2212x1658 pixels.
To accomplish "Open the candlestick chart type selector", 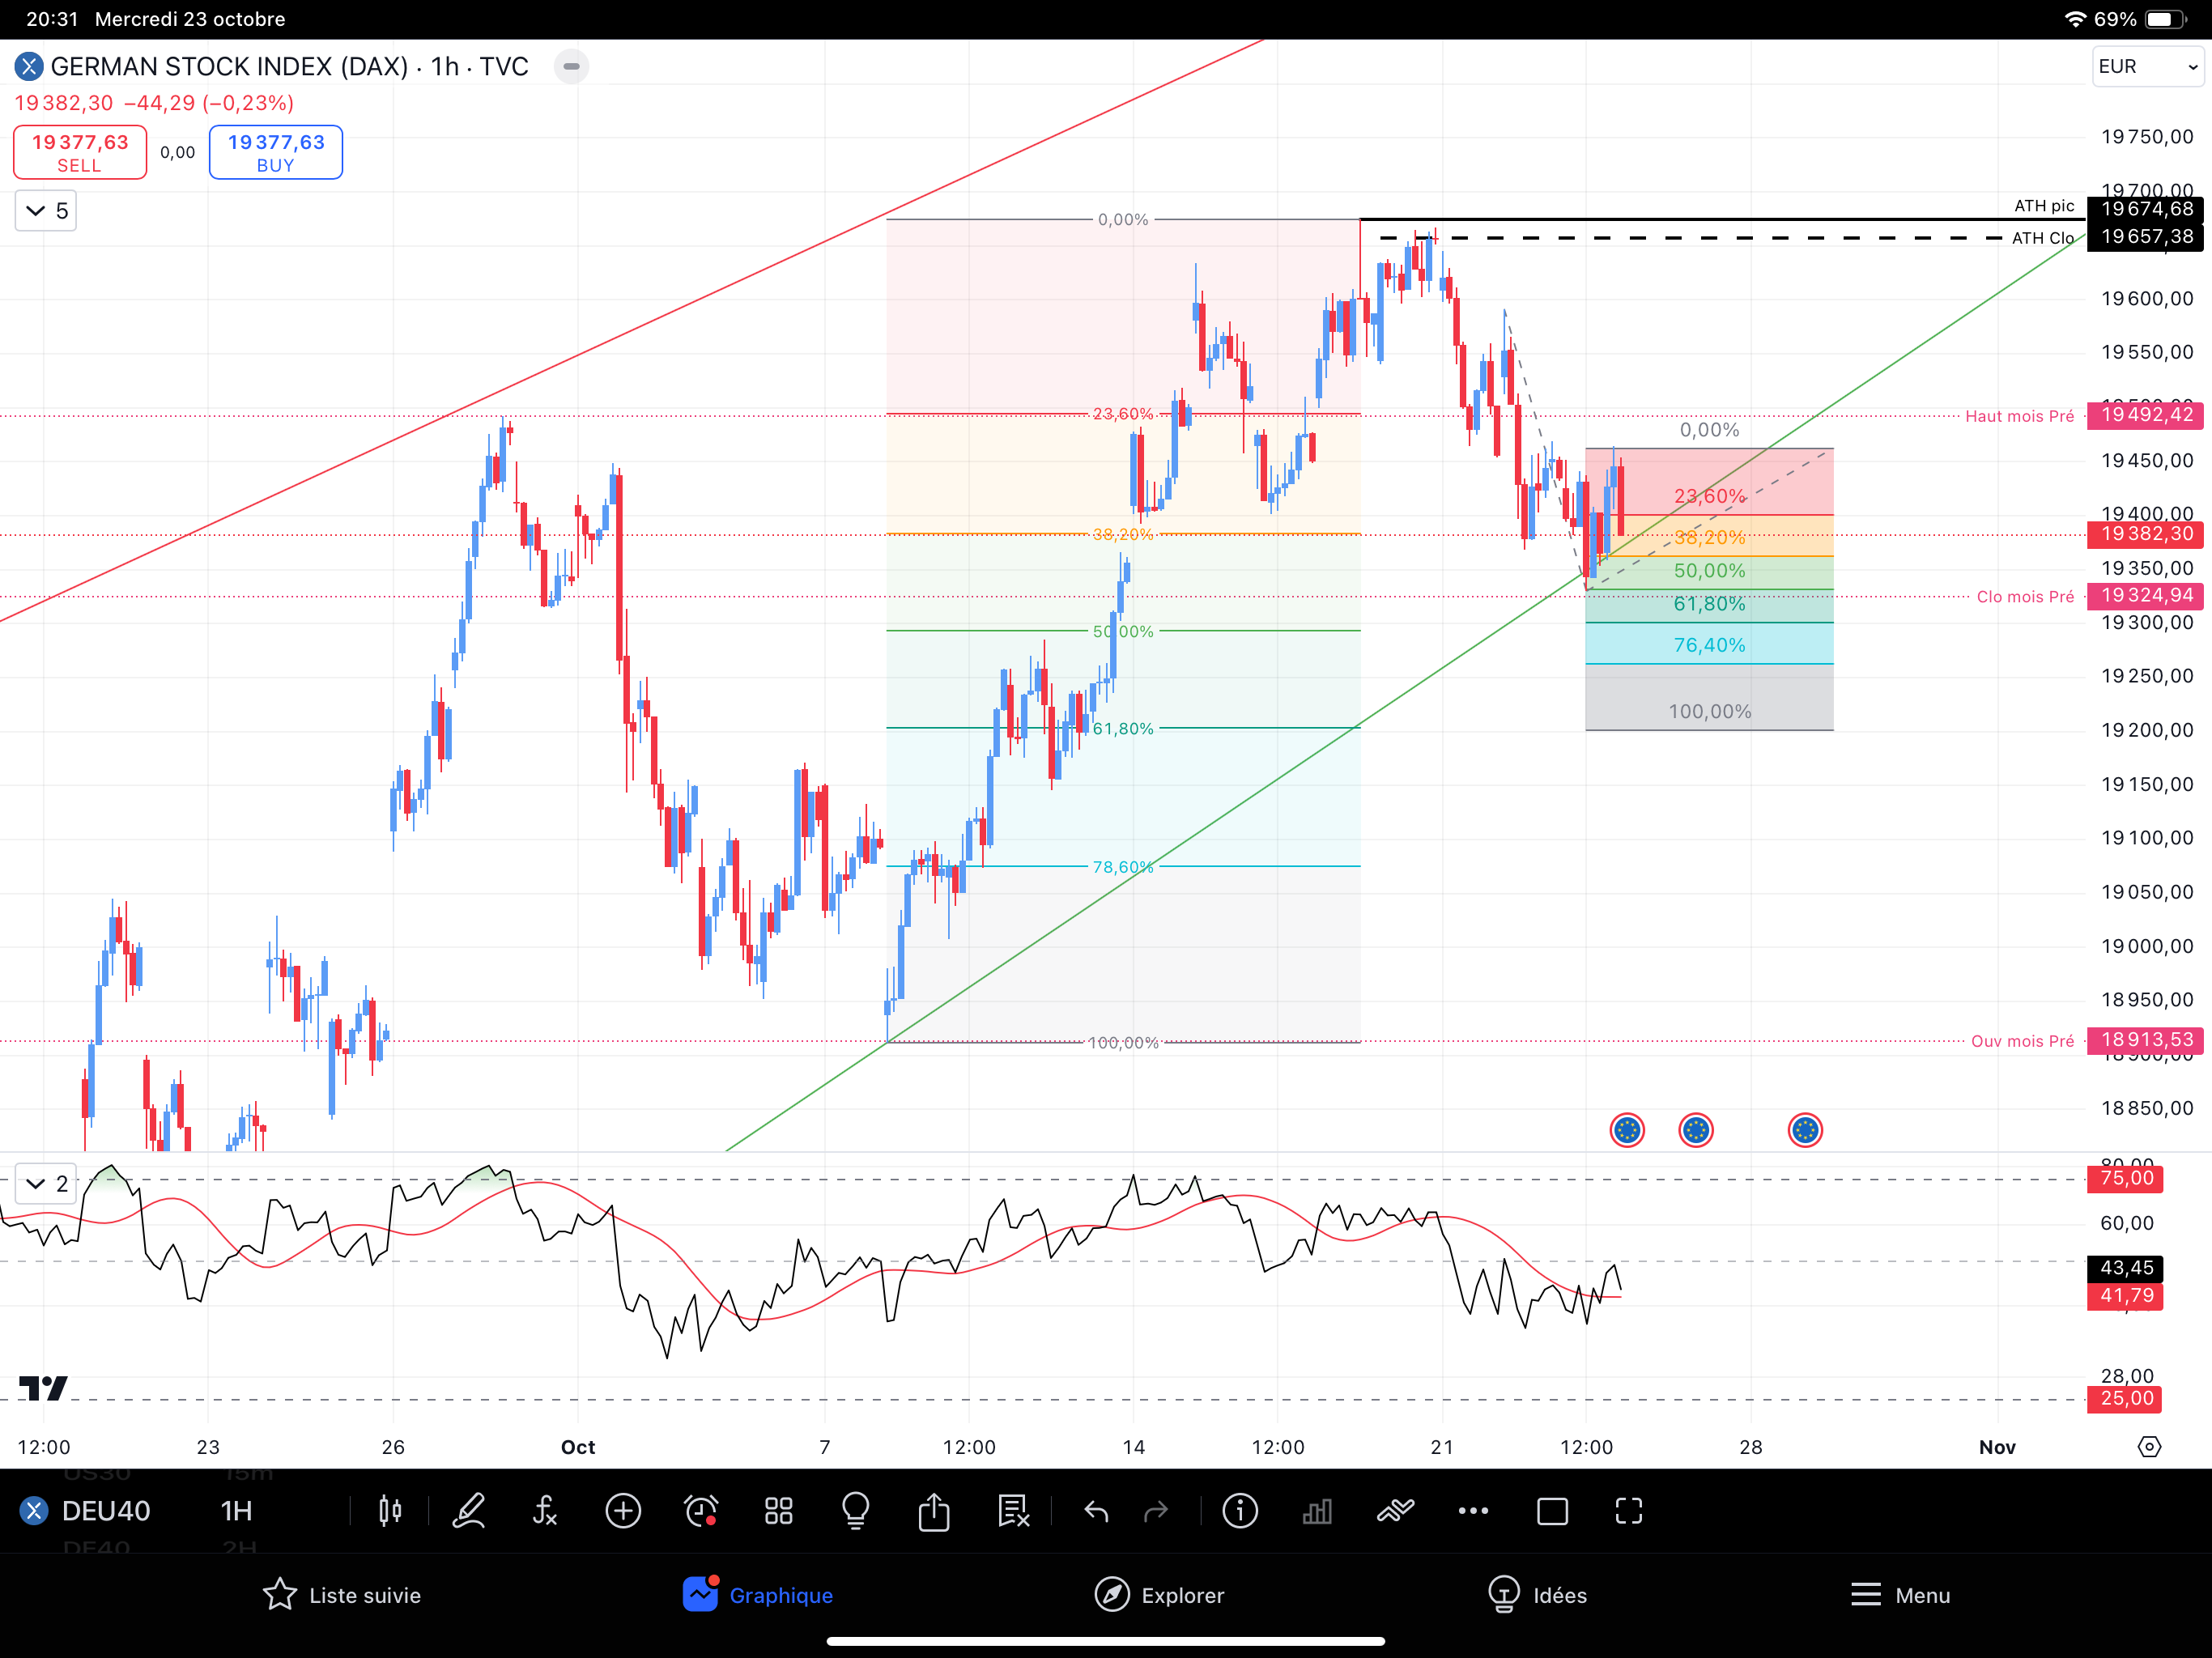I will tap(390, 1511).
